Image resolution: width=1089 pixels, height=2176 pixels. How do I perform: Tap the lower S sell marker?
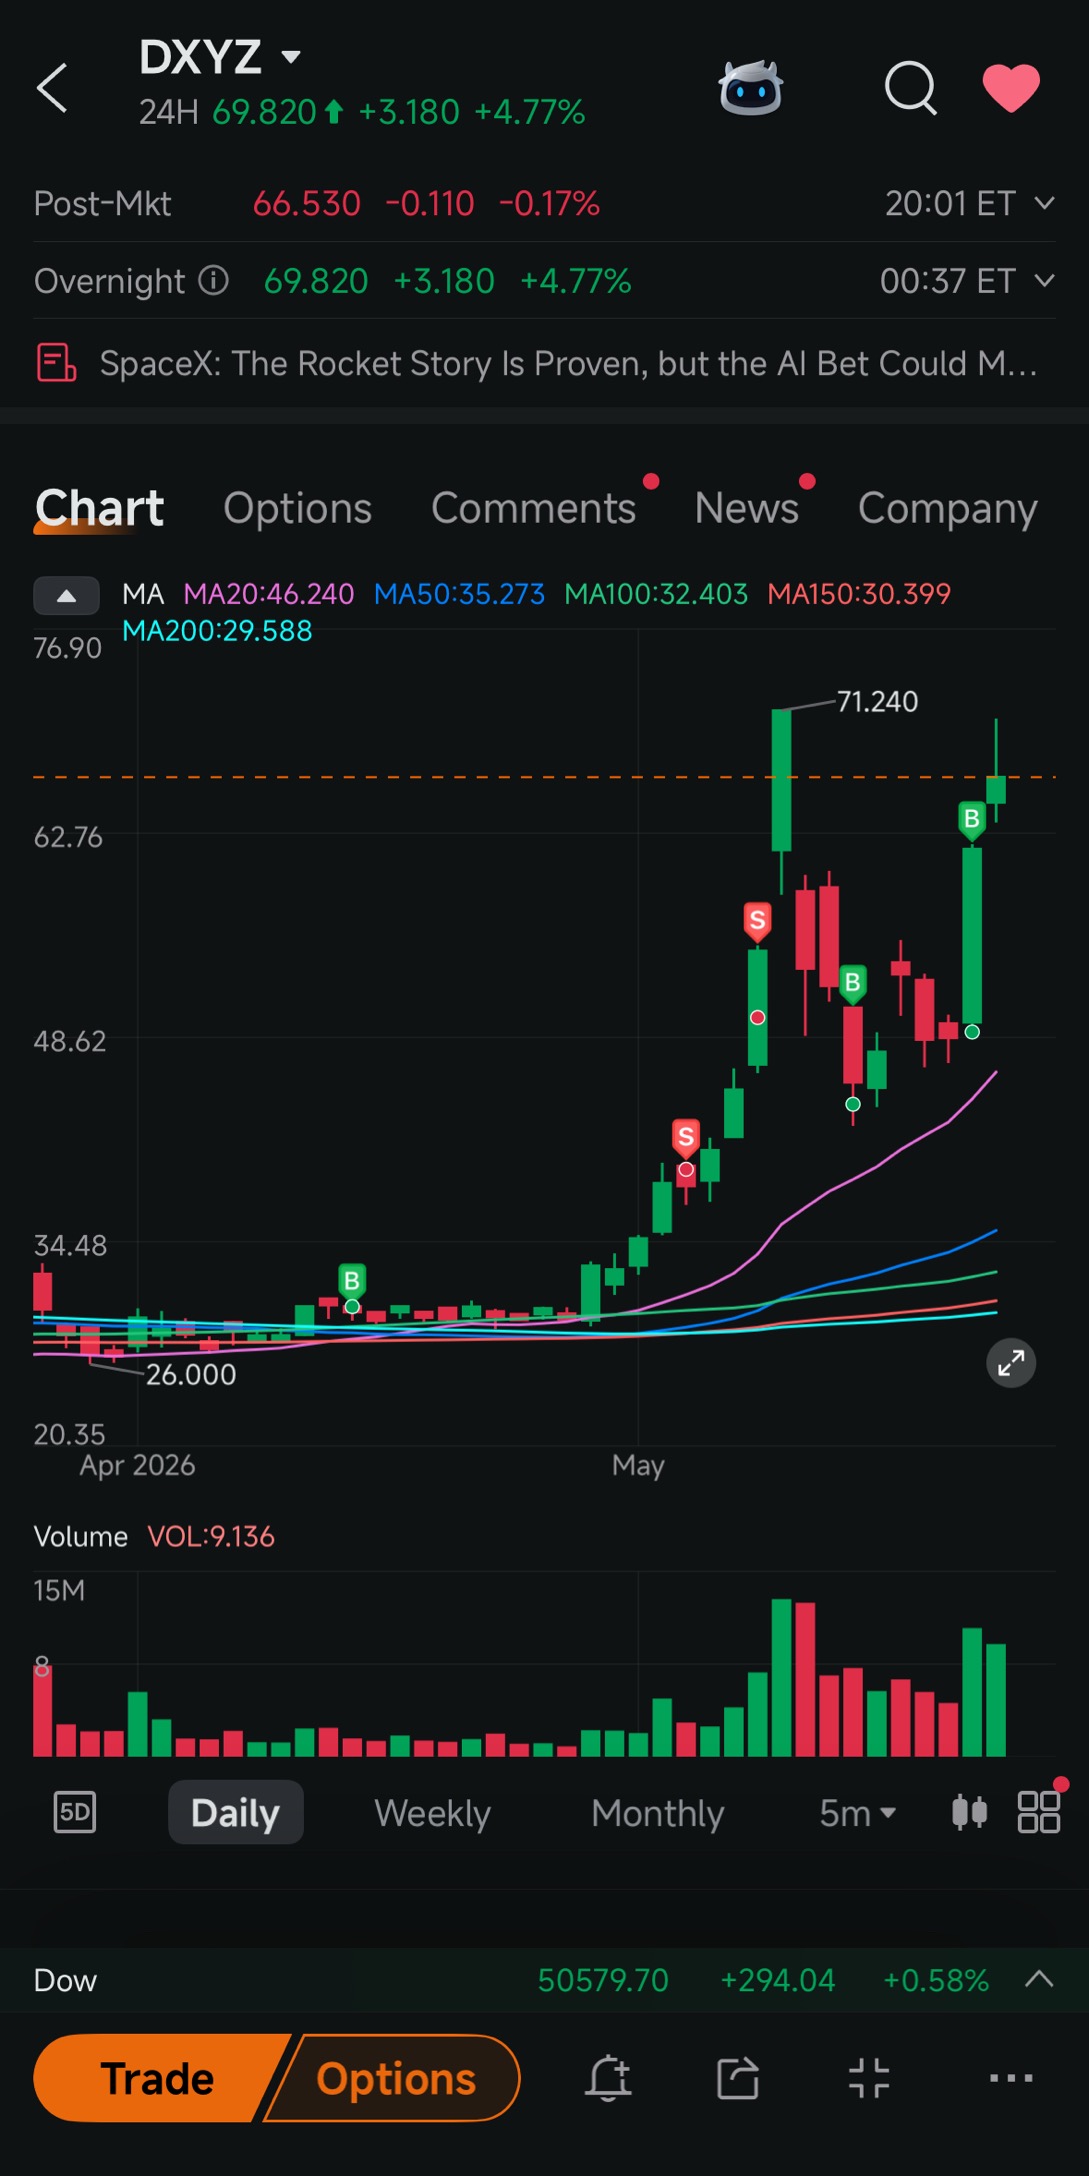point(685,1137)
